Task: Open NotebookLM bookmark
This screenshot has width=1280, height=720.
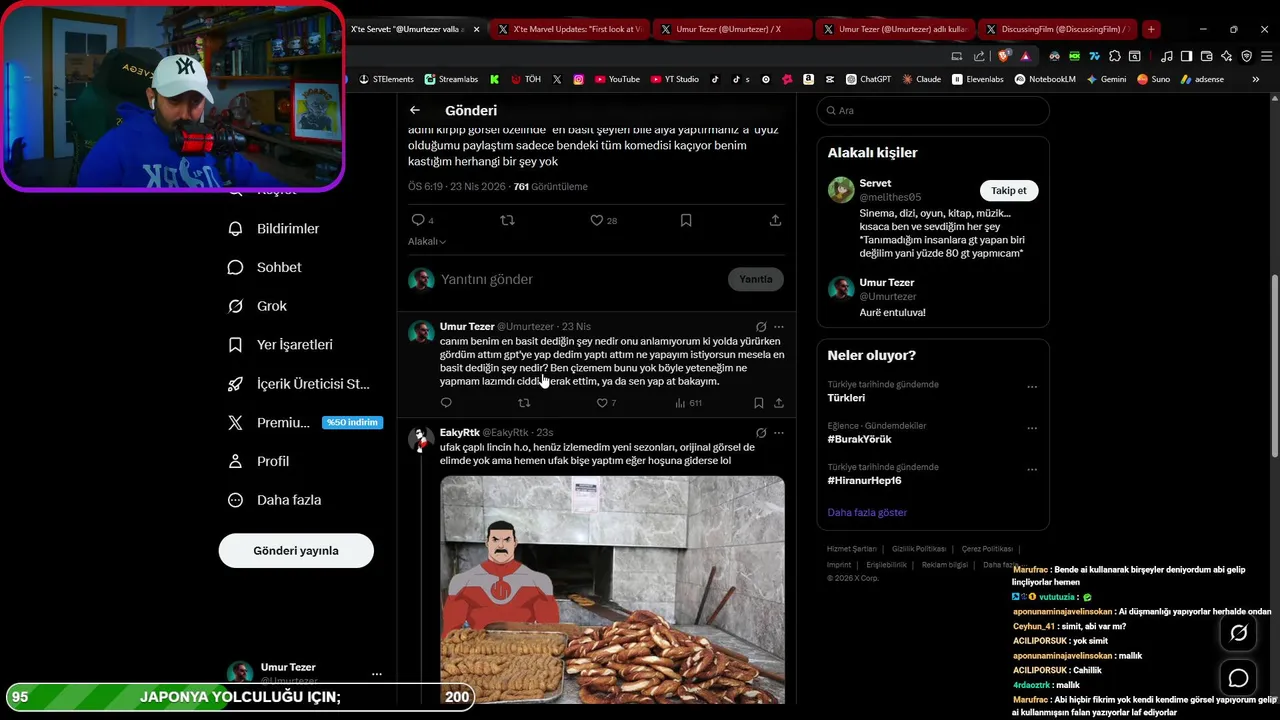Action: point(1045,79)
